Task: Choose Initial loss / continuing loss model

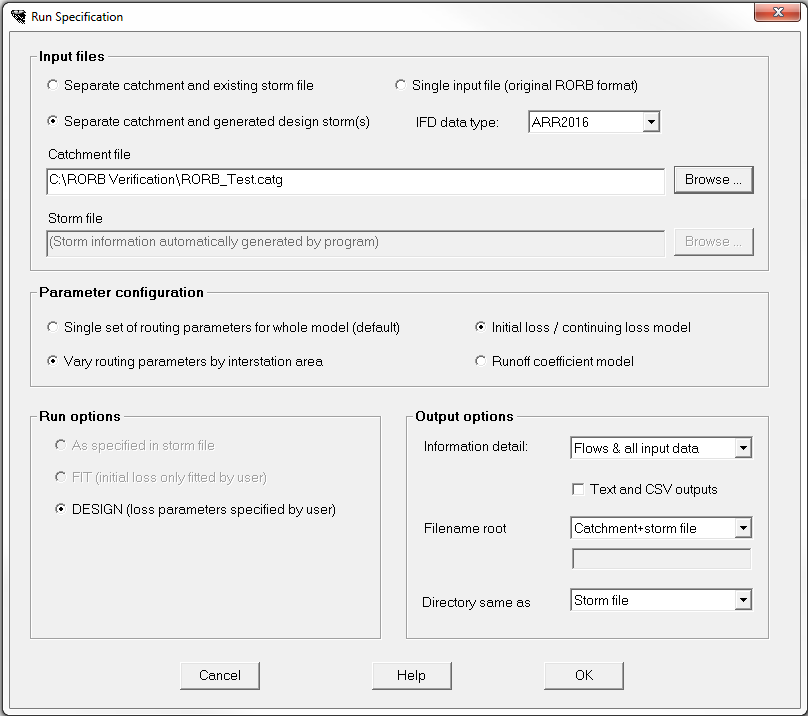Action: pos(481,327)
